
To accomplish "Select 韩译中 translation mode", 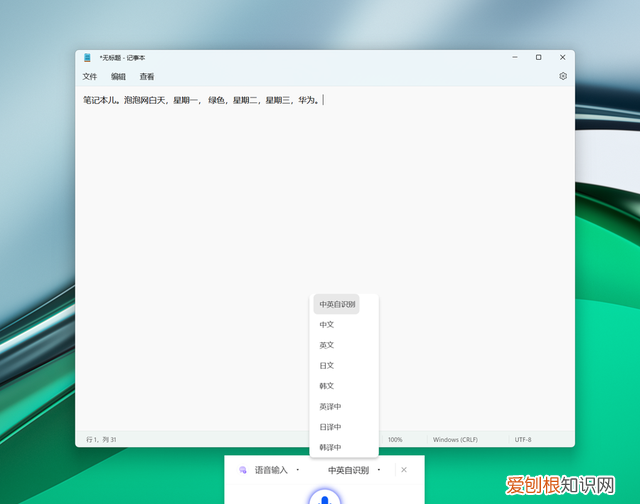I will point(330,447).
